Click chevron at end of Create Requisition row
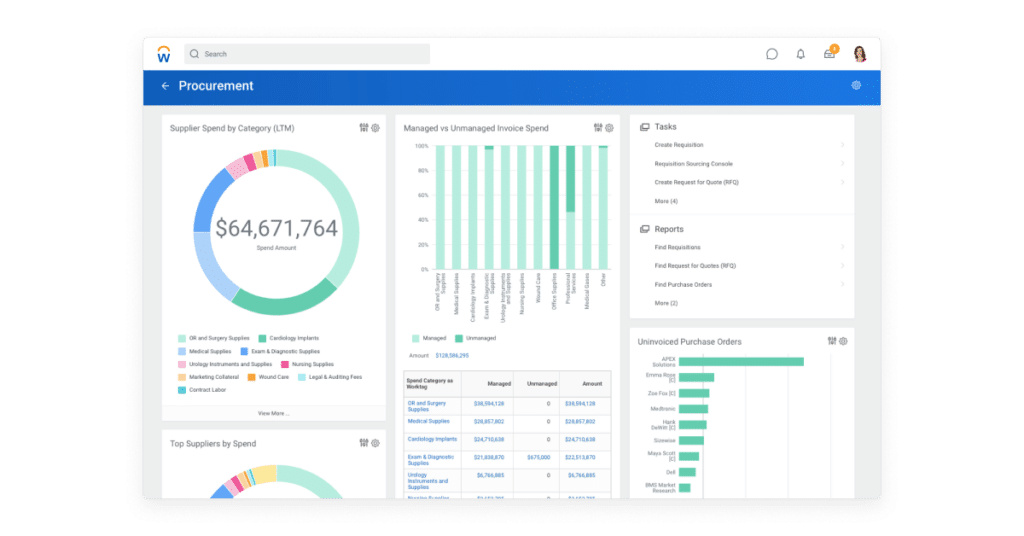Image resolution: width=1024 pixels, height=536 pixels. 842,145
